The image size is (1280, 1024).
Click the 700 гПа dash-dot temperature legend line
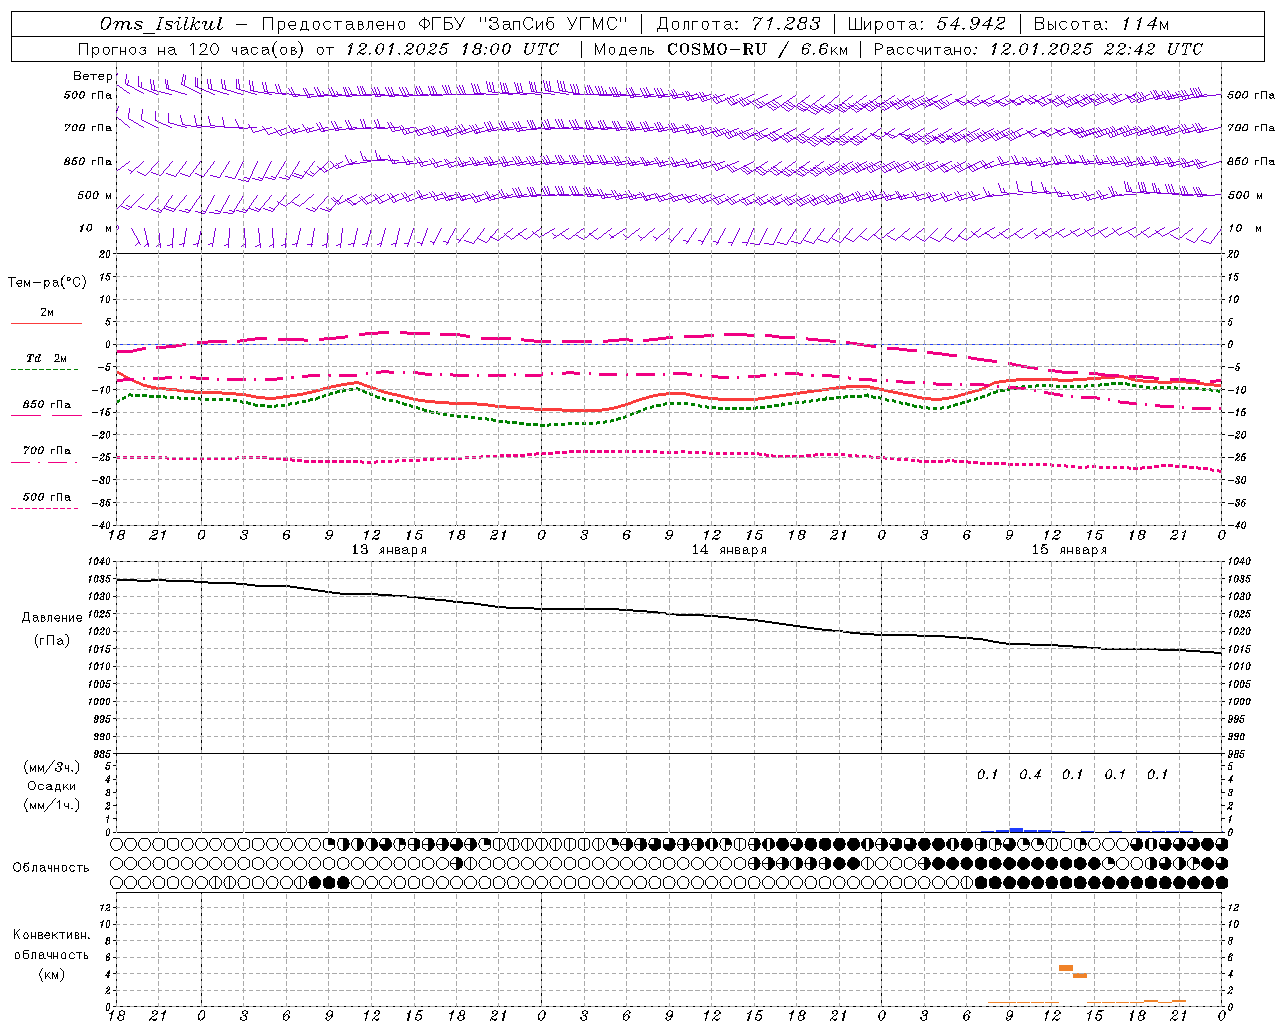(44, 462)
